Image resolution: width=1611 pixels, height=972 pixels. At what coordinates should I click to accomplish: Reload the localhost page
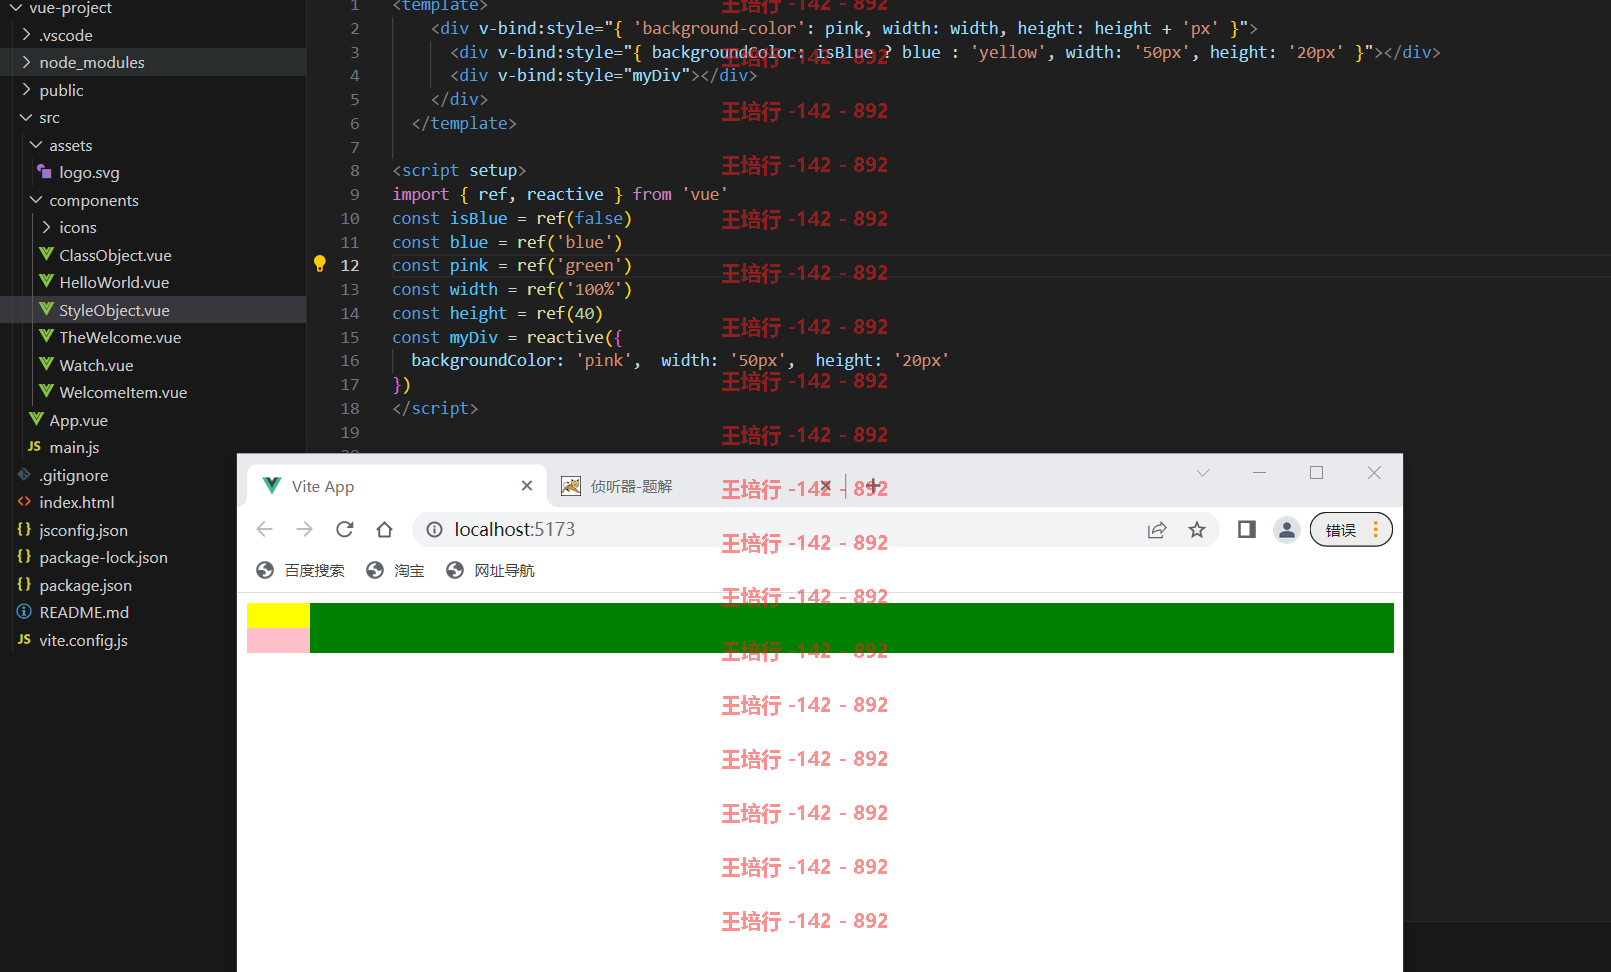[x=345, y=529]
